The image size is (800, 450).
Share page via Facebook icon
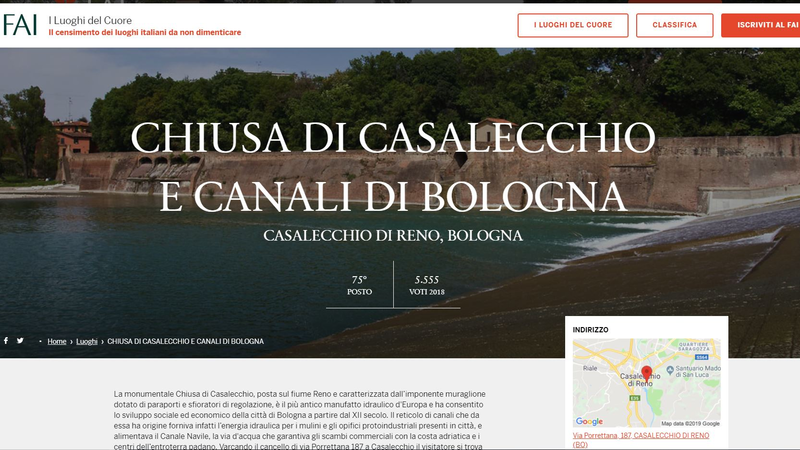(6, 341)
